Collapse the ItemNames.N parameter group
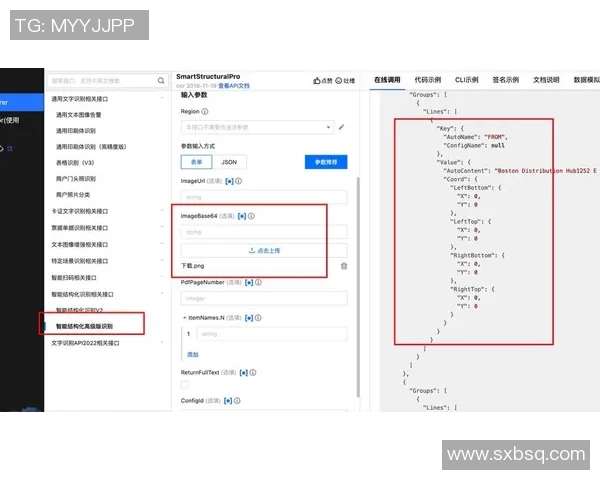This screenshot has height=480, width=600. 183,317
